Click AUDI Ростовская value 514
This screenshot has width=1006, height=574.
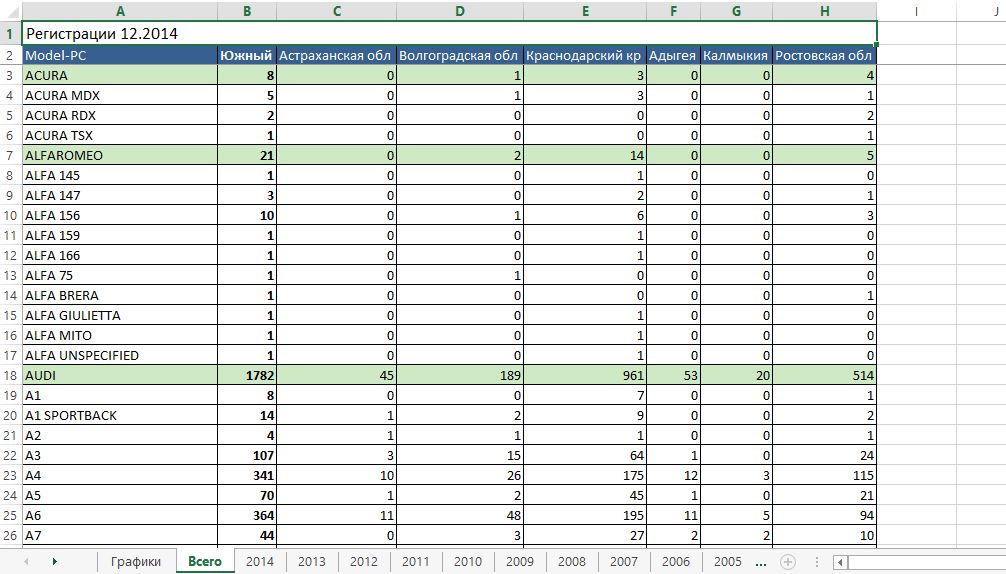[x=824, y=375]
